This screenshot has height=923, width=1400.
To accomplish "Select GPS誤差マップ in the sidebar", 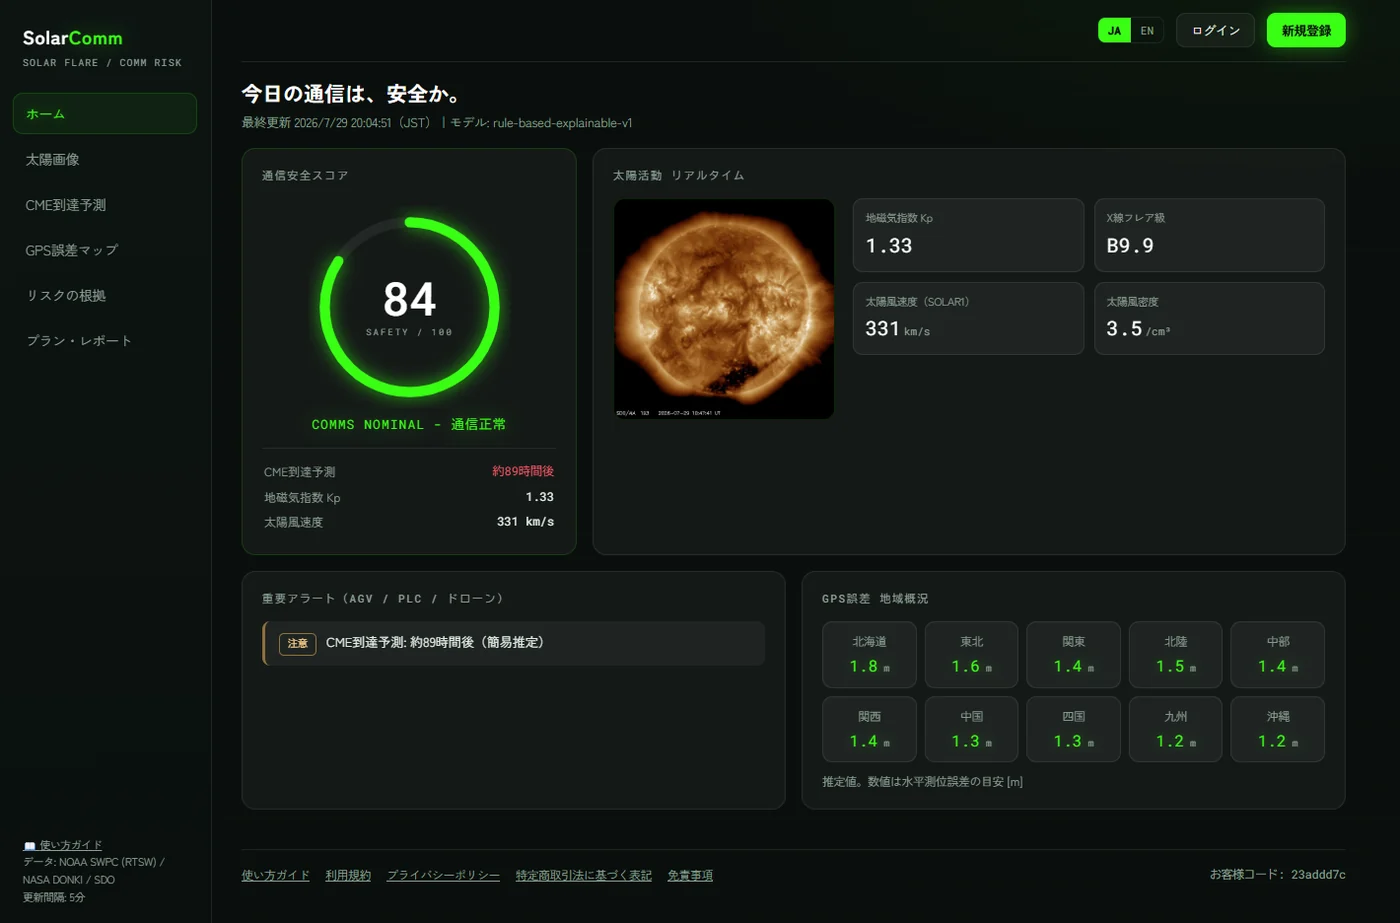I will coord(105,250).
